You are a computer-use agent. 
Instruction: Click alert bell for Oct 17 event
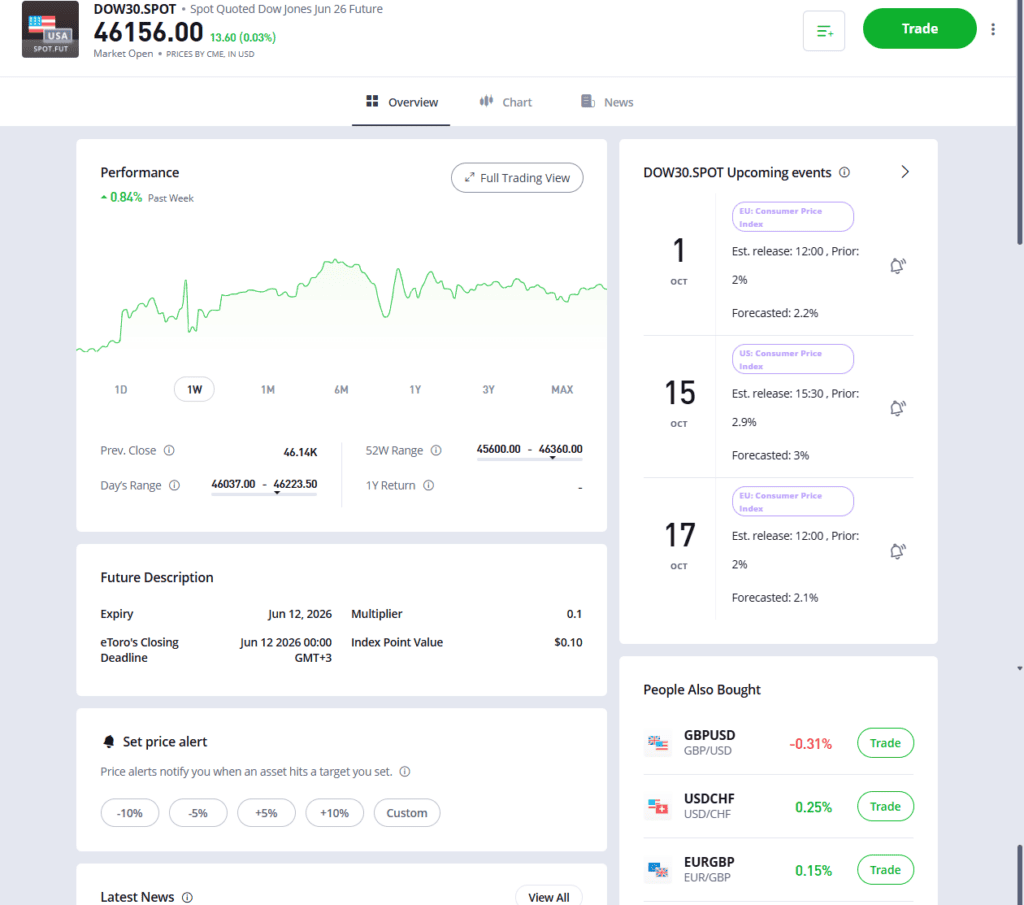point(897,551)
